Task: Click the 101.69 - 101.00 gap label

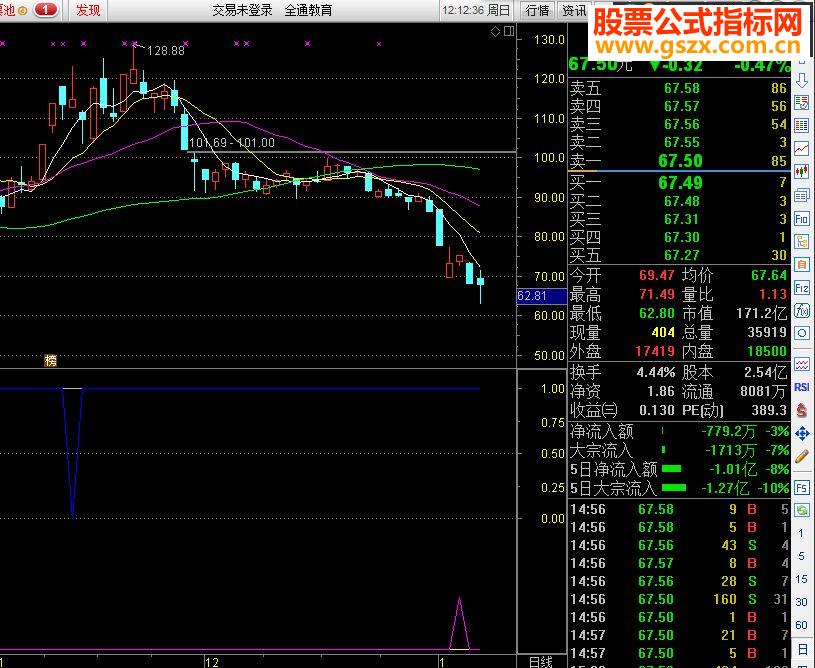Action: coord(232,142)
